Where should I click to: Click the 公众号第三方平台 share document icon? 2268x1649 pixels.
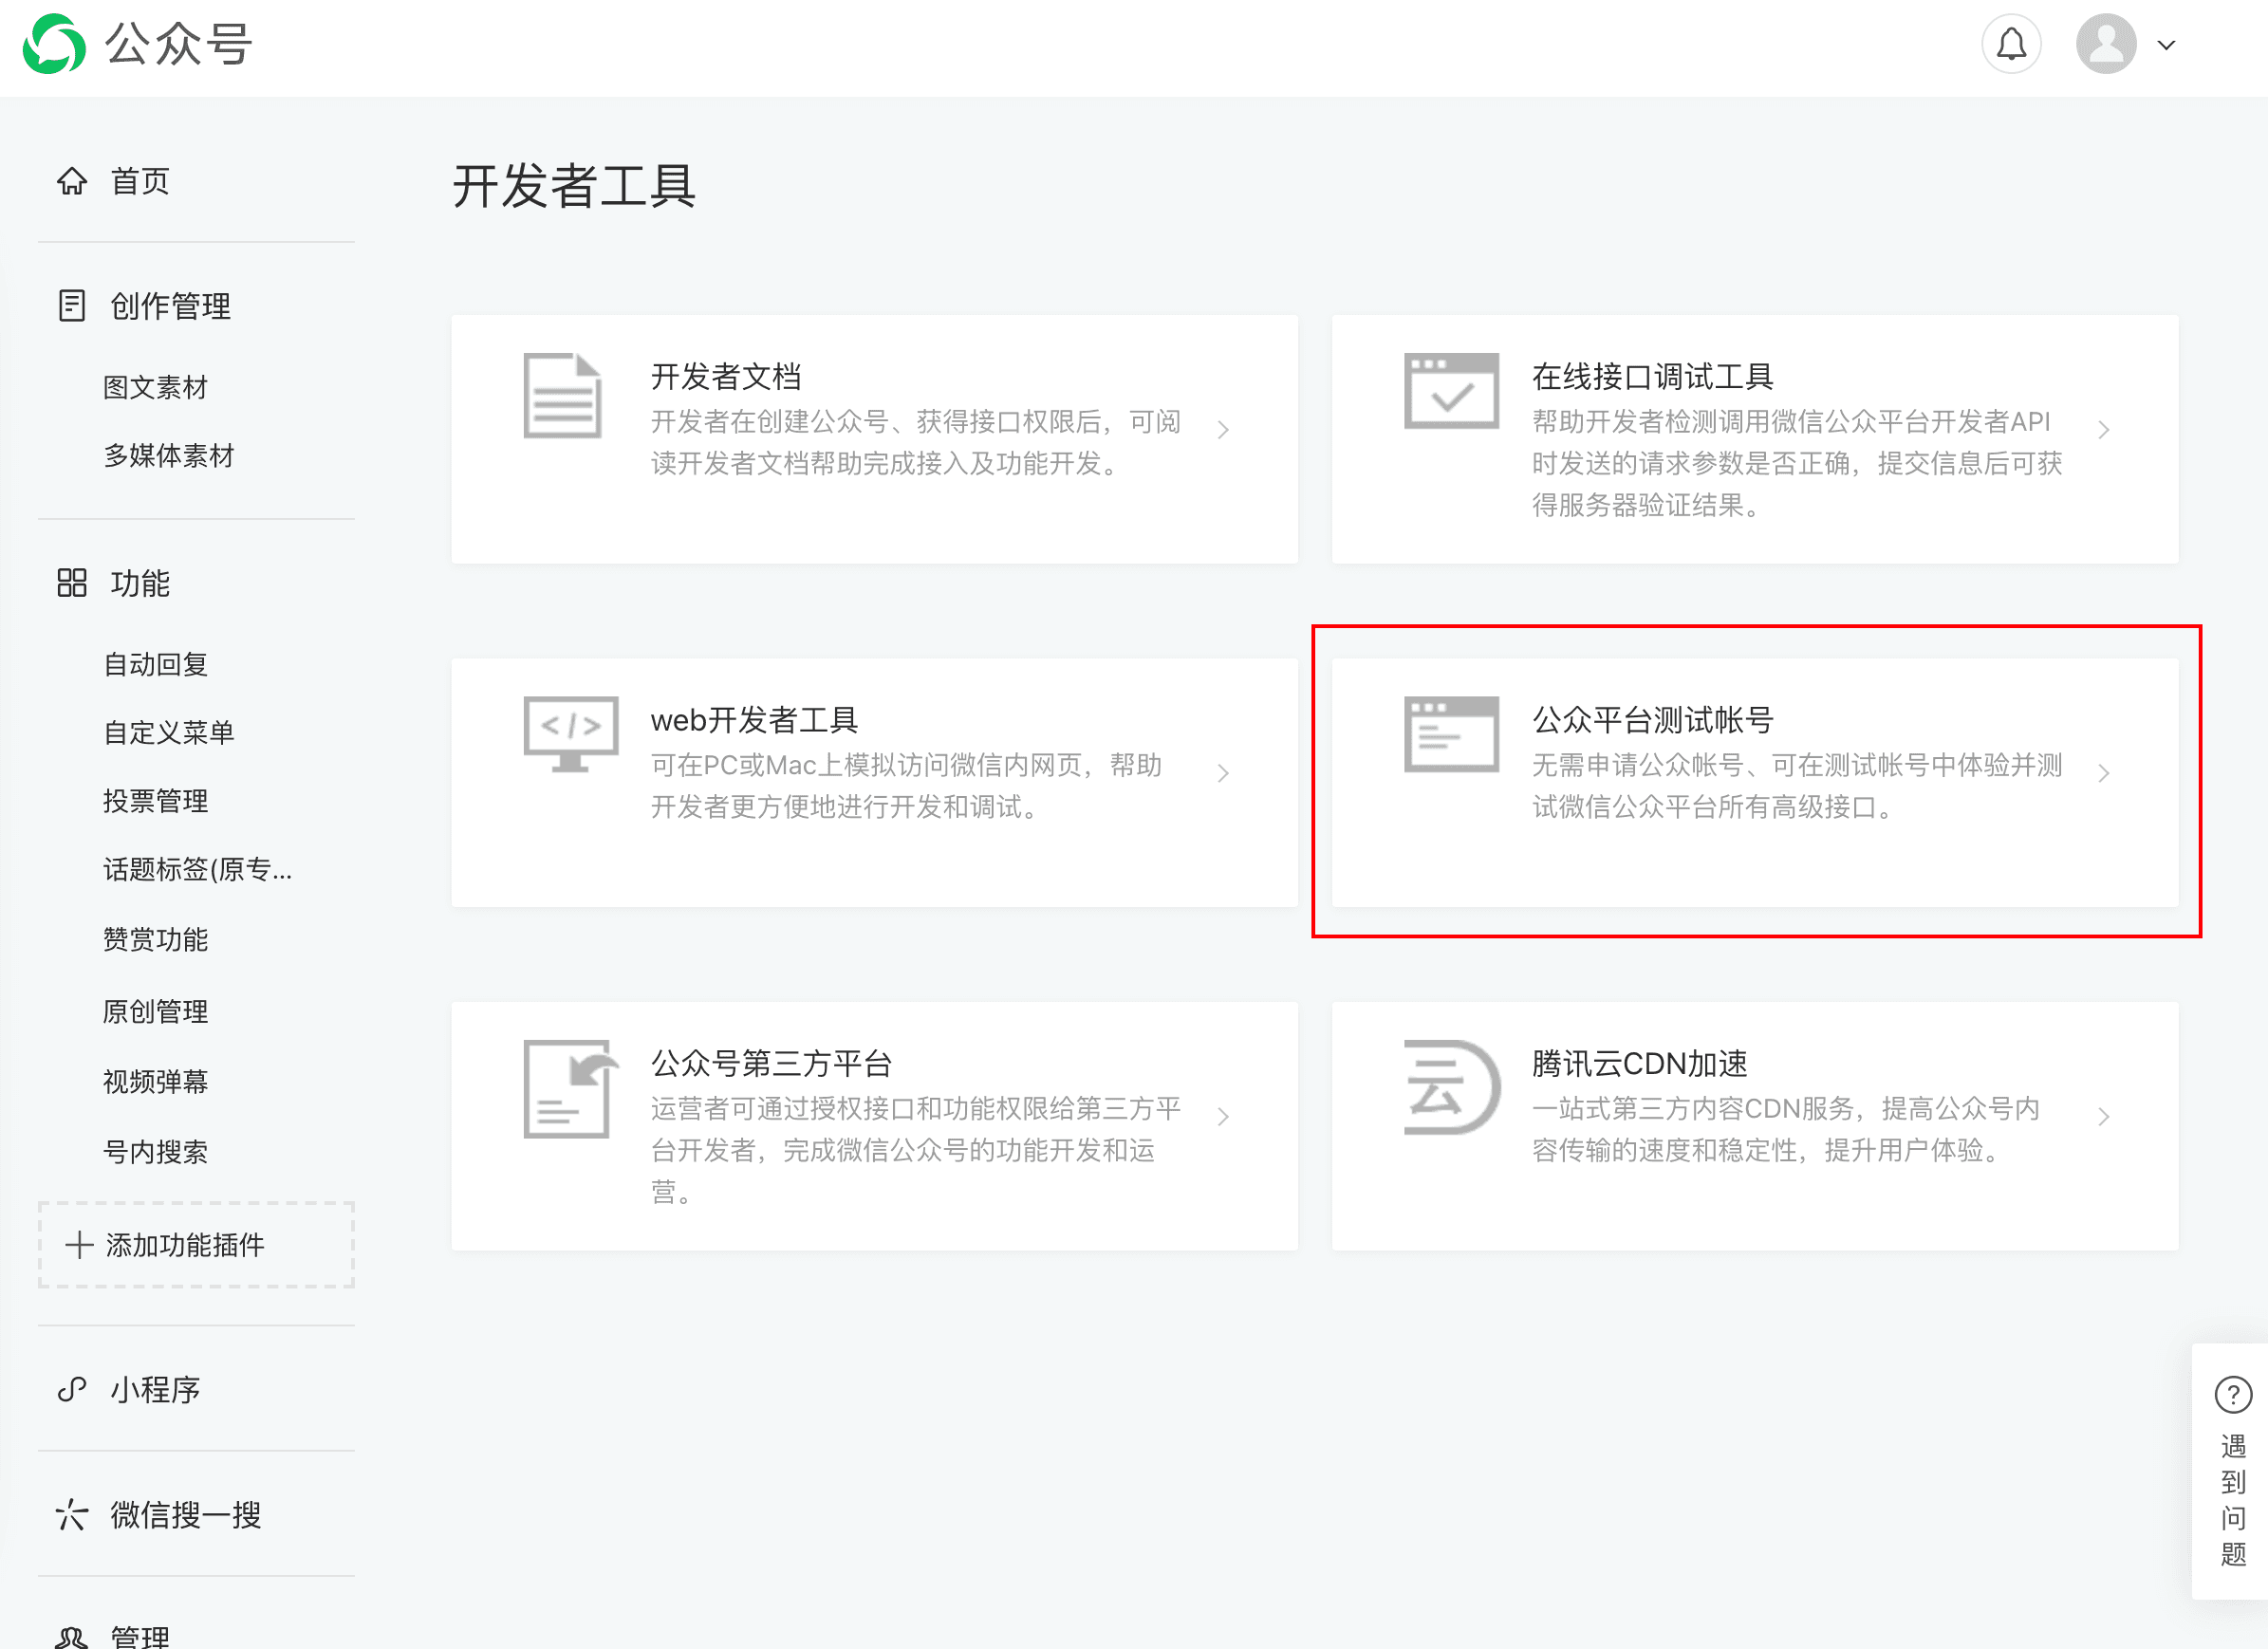coord(568,1088)
